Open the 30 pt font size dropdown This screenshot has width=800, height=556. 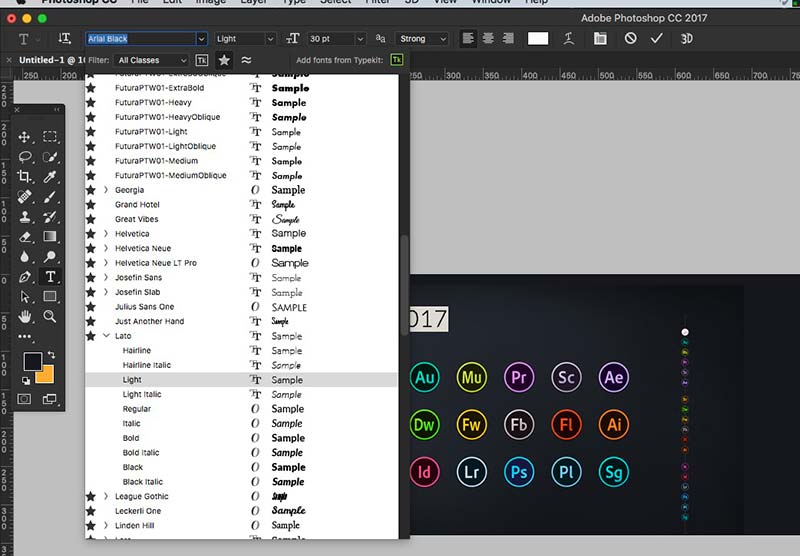tap(360, 39)
